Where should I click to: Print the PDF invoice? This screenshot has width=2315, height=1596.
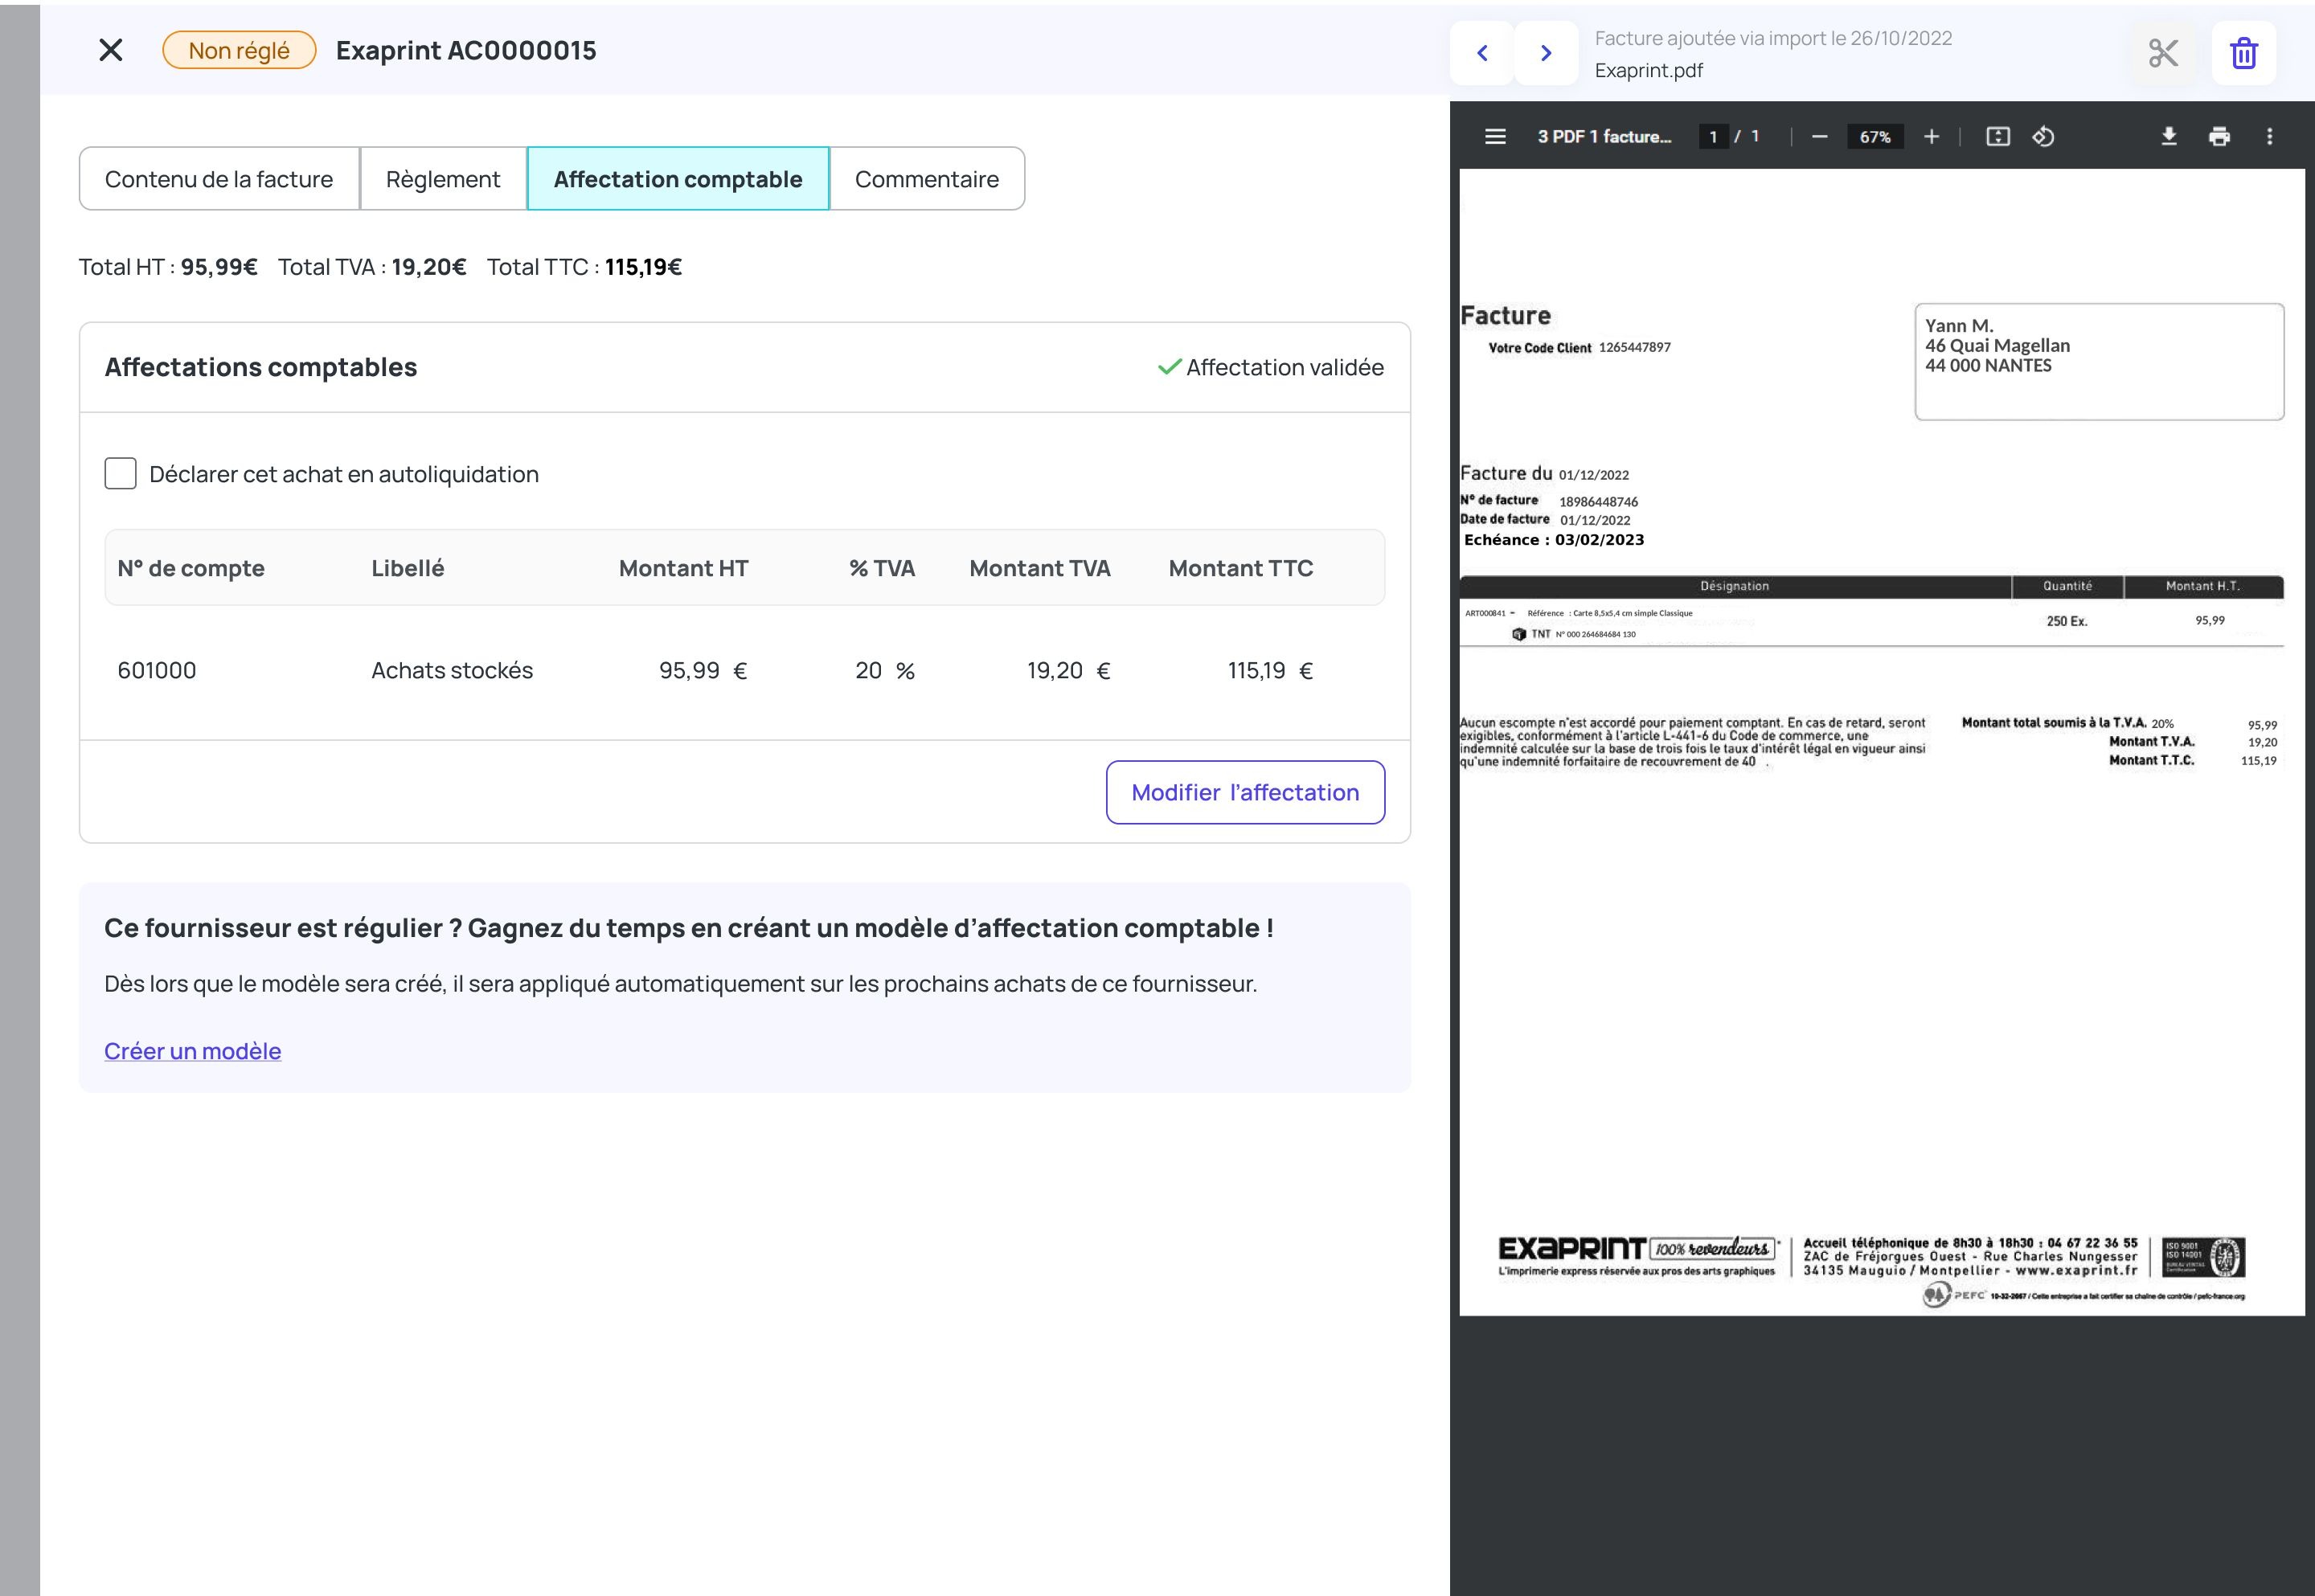[x=2219, y=137]
